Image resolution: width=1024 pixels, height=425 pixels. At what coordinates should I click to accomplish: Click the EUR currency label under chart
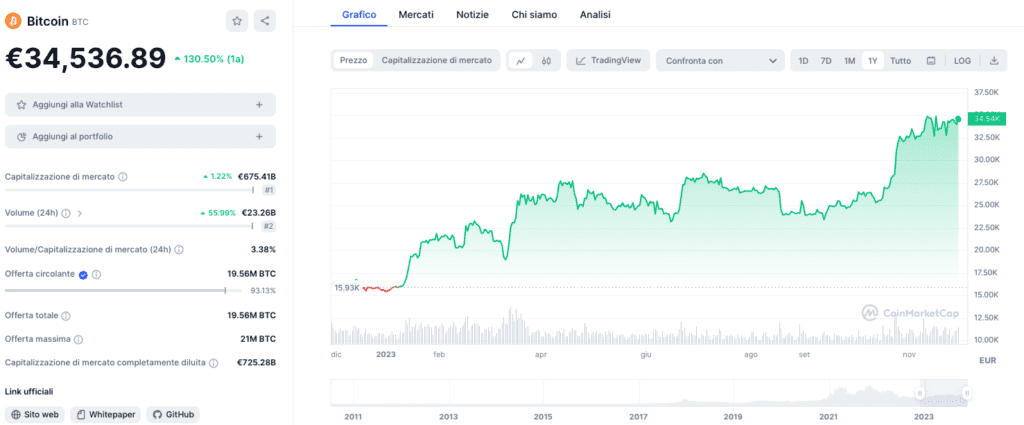[x=987, y=360]
